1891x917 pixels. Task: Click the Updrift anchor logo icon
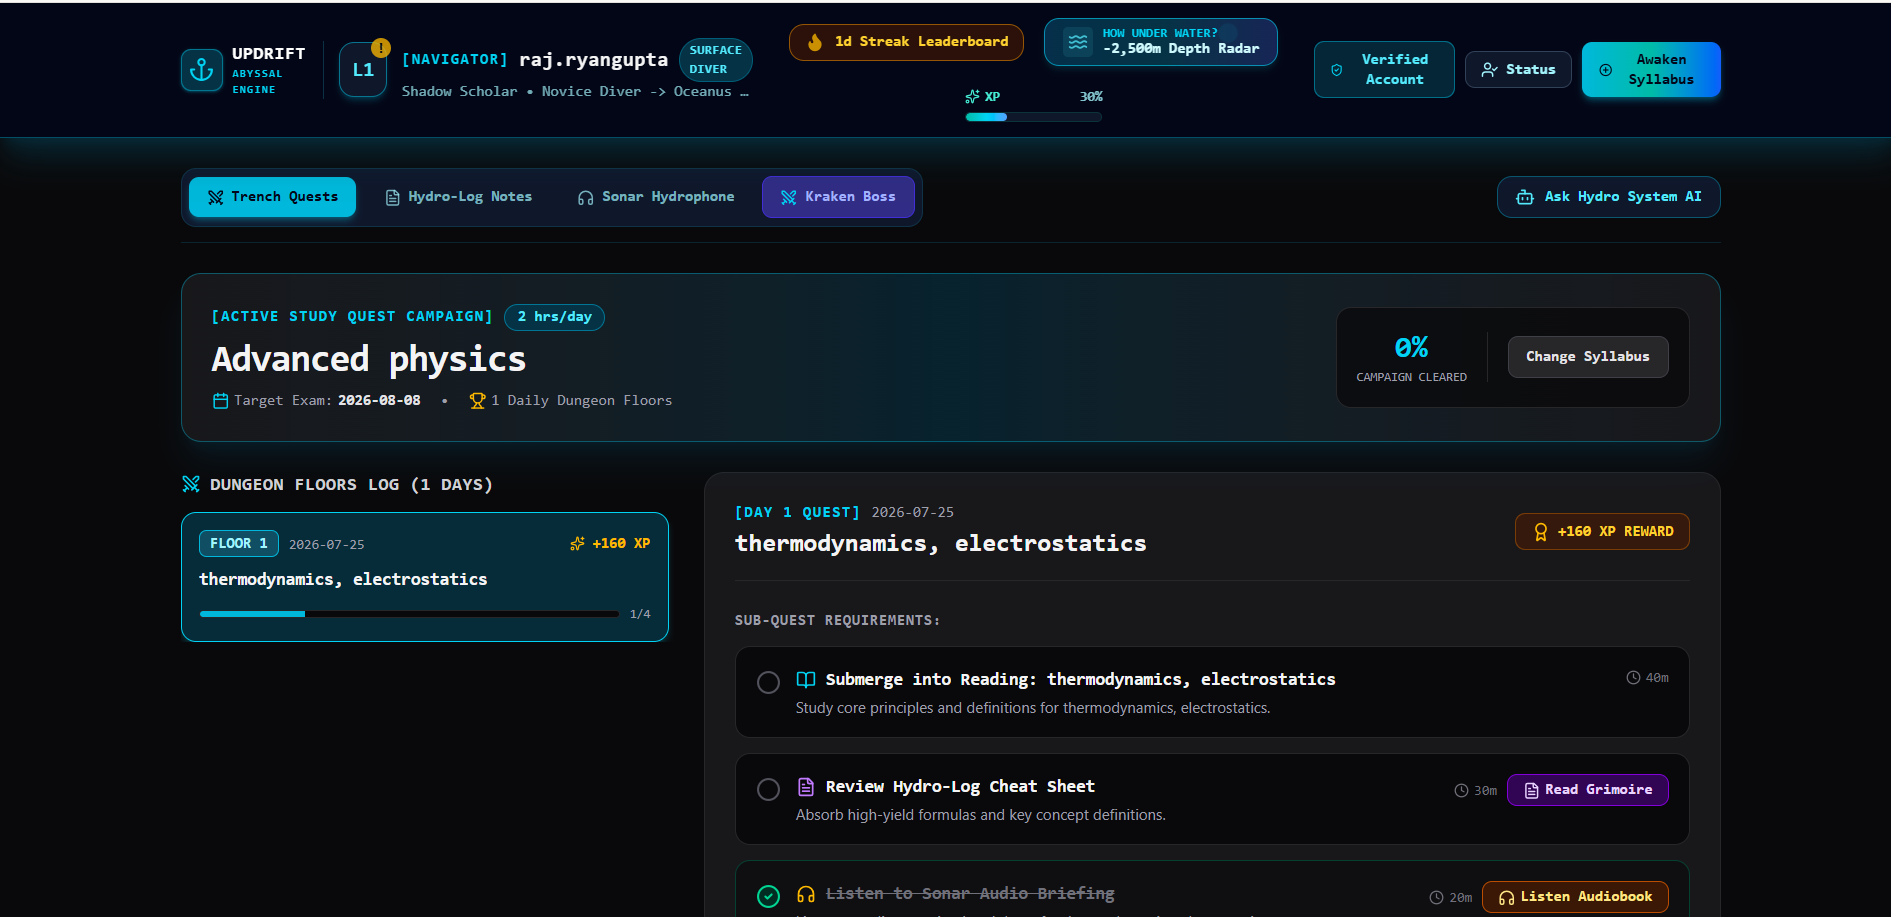[x=202, y=70]
